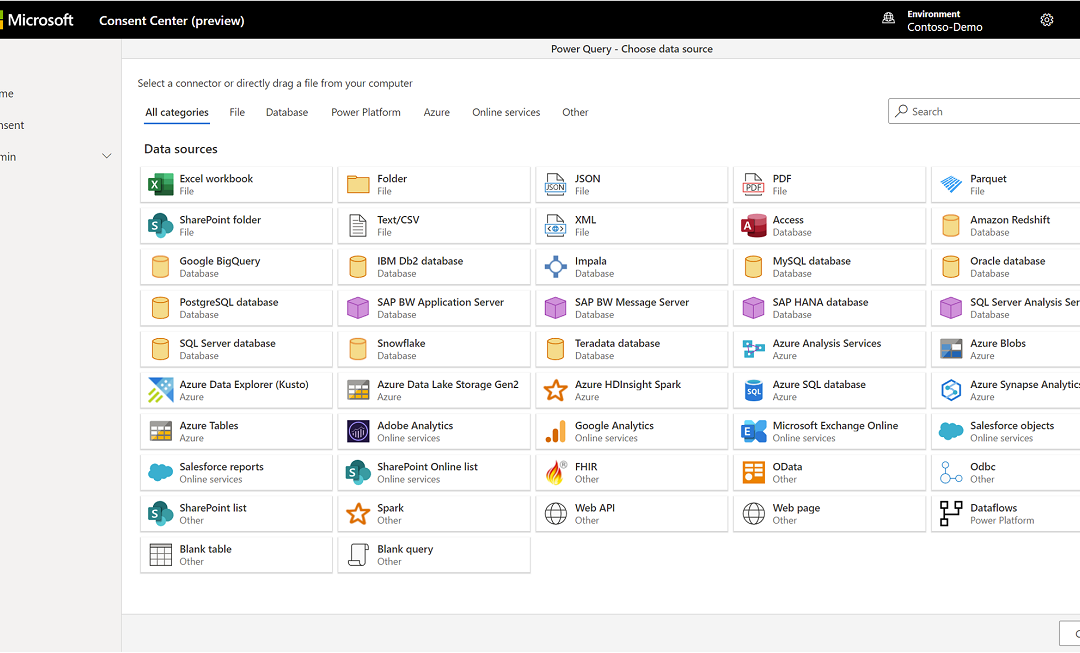
Task: Click the Azure HDInsight Spark star icon
Action: [556, 390]
